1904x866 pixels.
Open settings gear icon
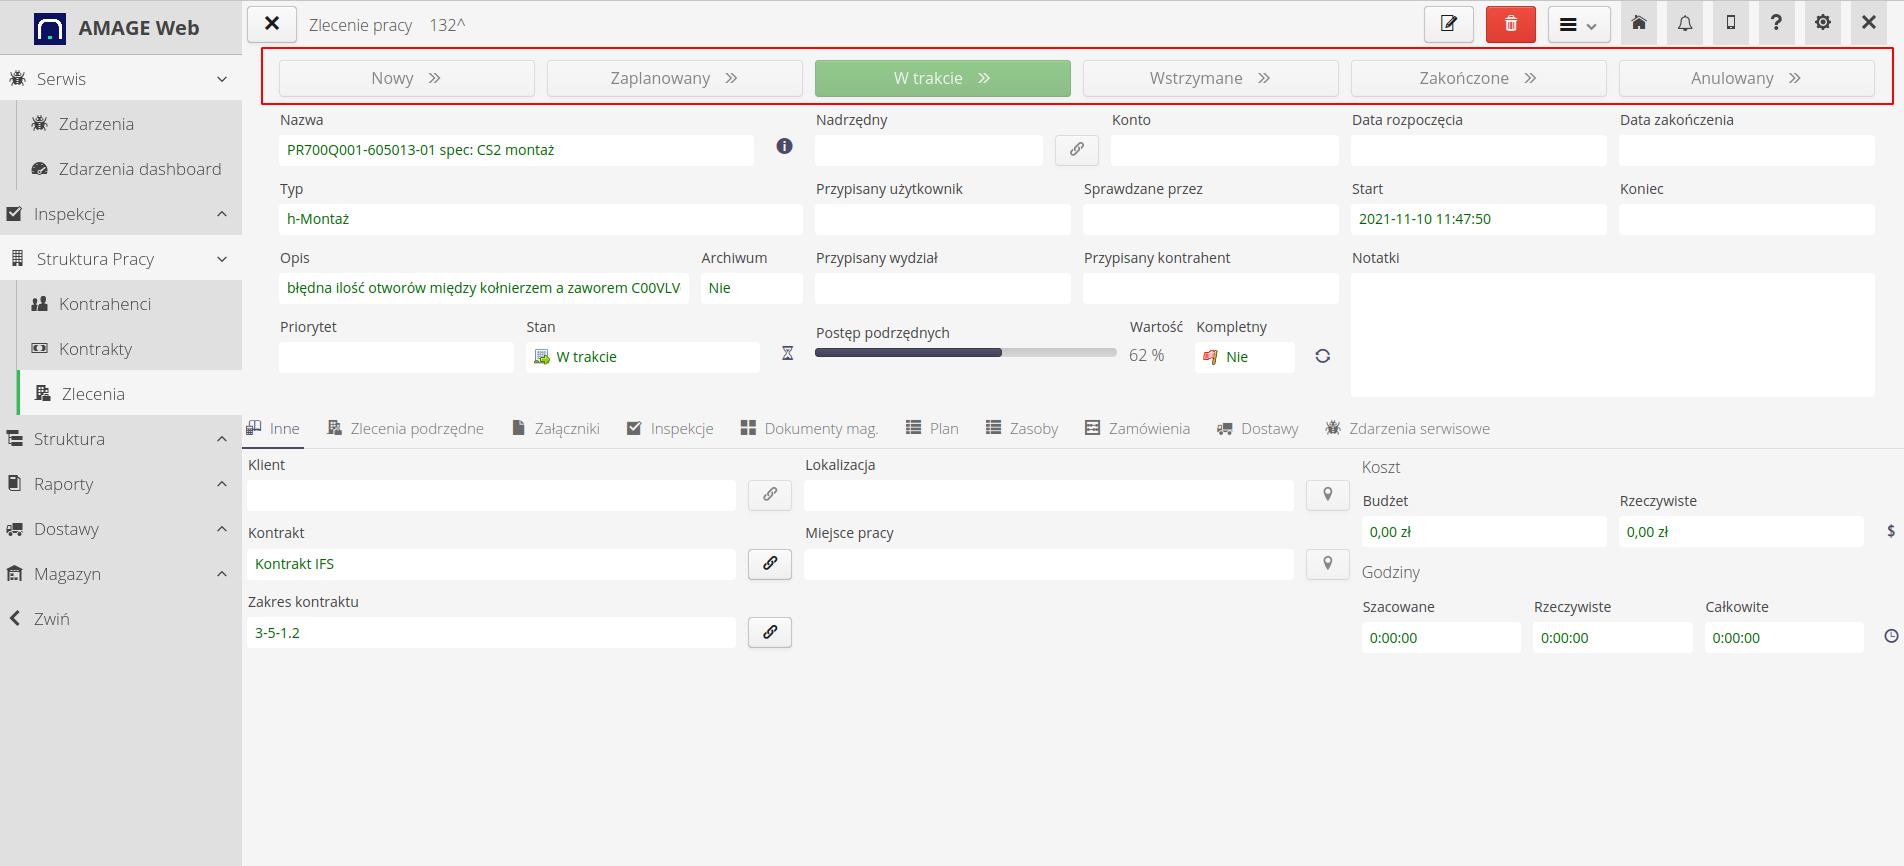click(1822, 23)
